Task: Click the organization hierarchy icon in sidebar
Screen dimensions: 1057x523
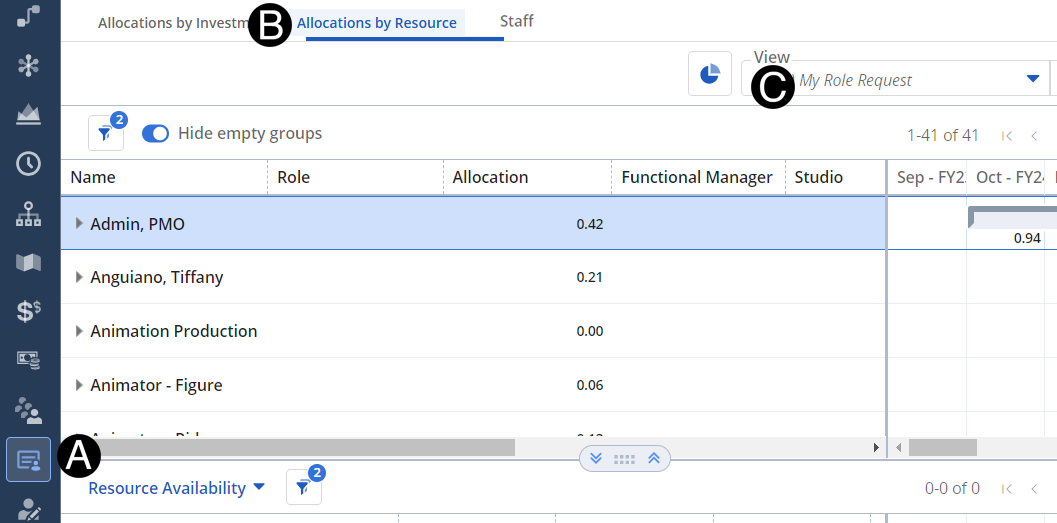Action: tap(29, 213)
